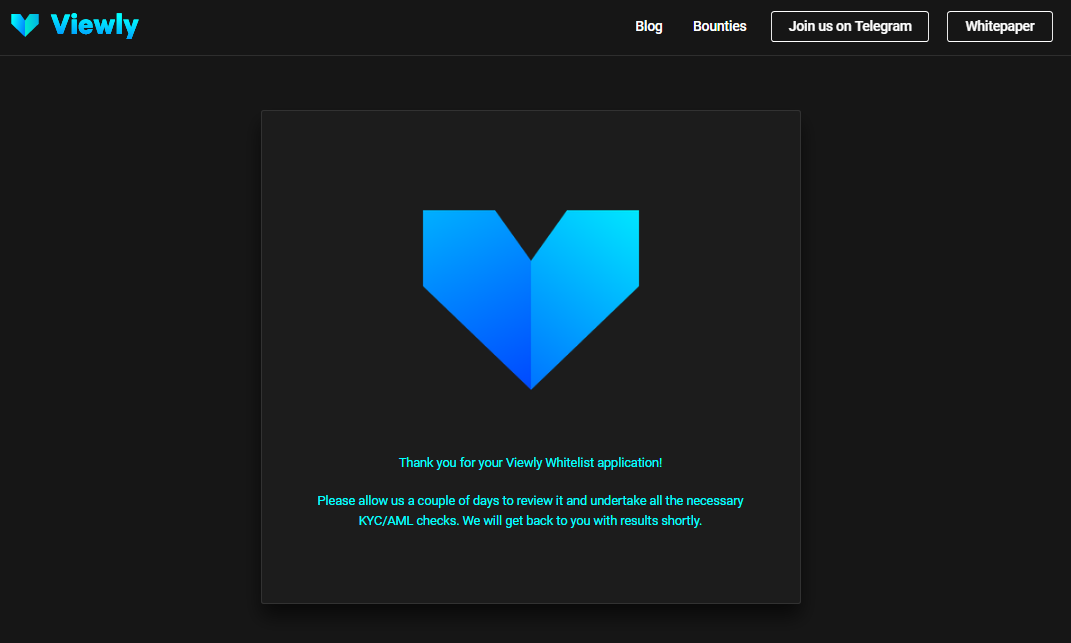Click the large blue heart logo in card
The height and width of the screenshot is (643, 1071).
click(x=531, y=299)
